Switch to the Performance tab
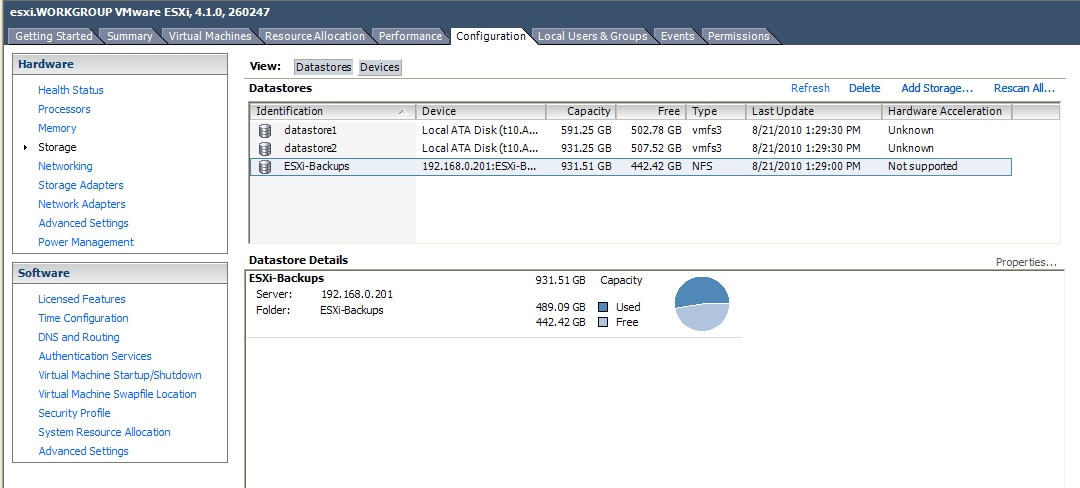 coord(410,36)
